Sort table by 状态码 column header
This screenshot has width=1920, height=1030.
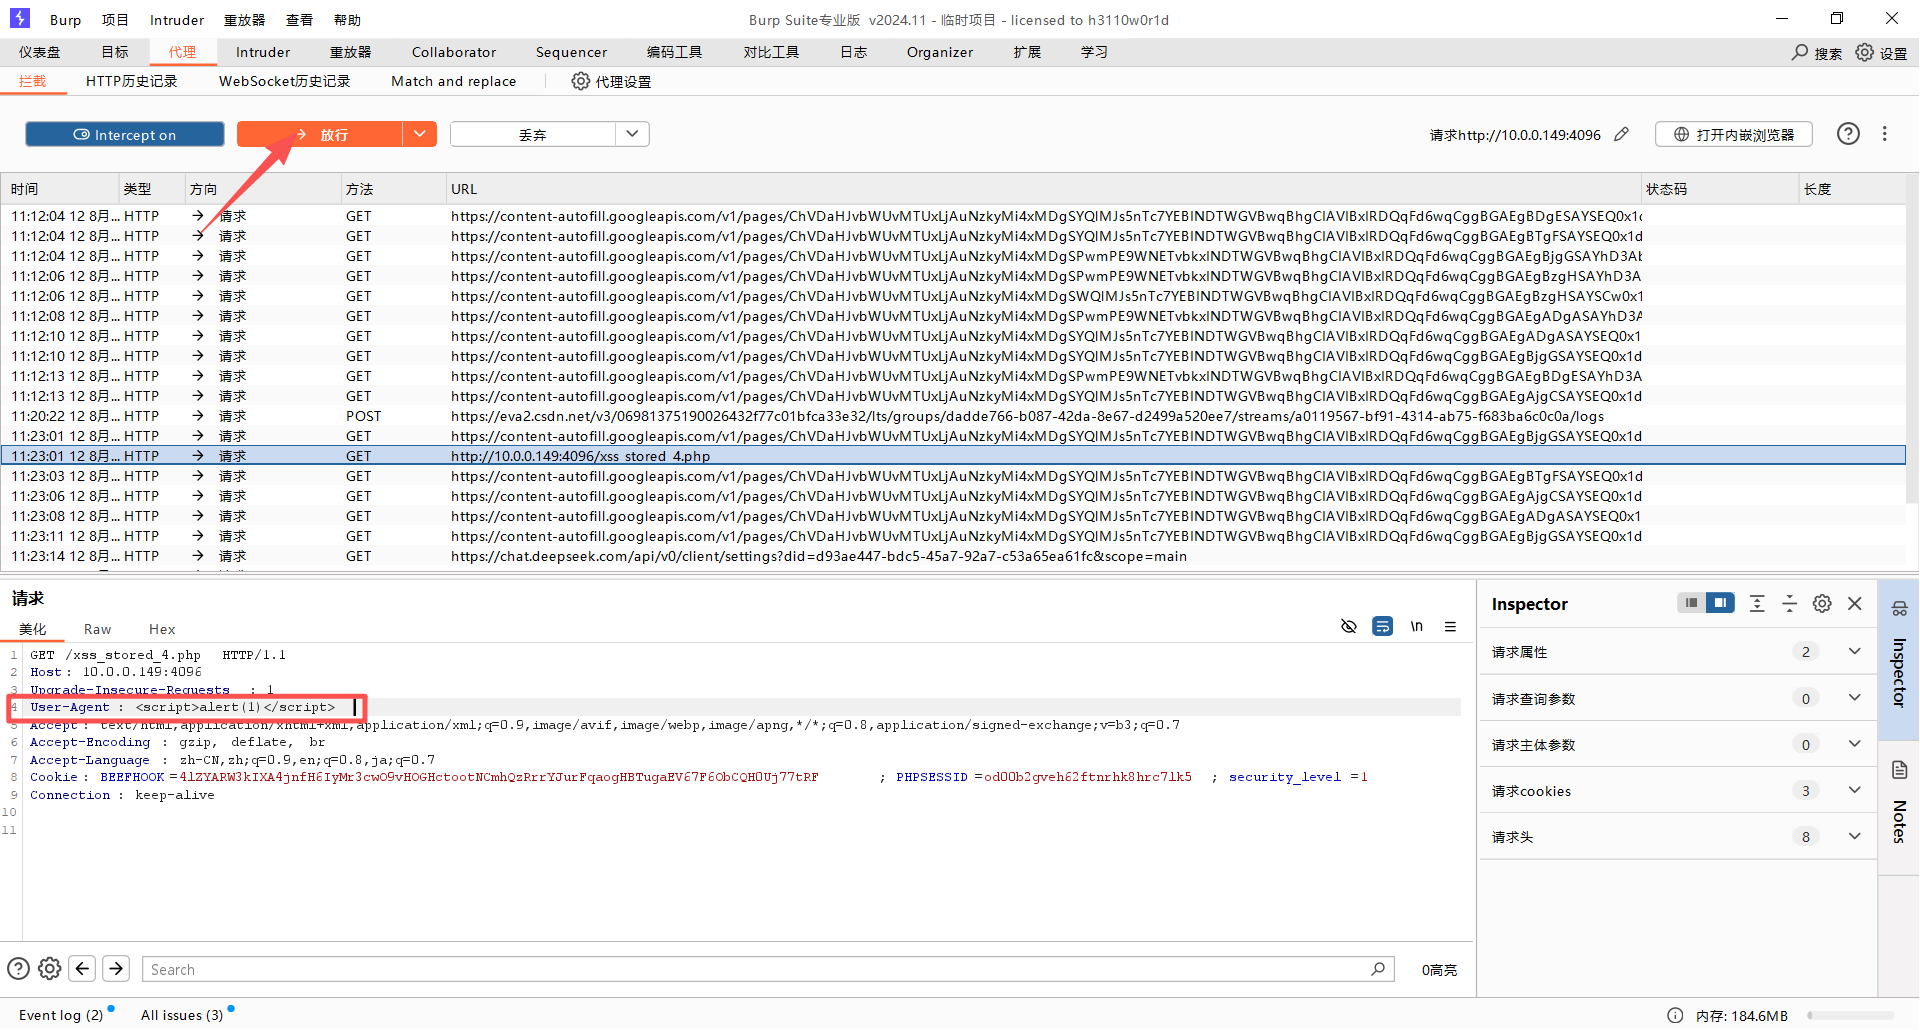pyautogui.click(x=1720, y=189)
